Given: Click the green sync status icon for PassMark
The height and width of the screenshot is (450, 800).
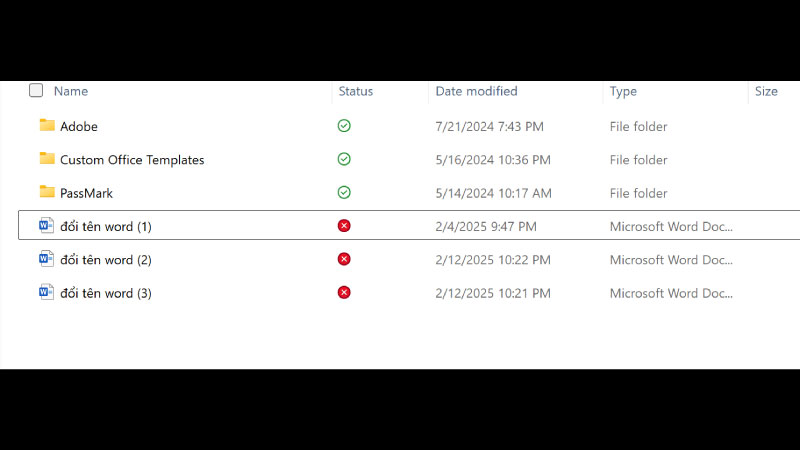Looking at the screenshot, I should (x=344, y=192).
